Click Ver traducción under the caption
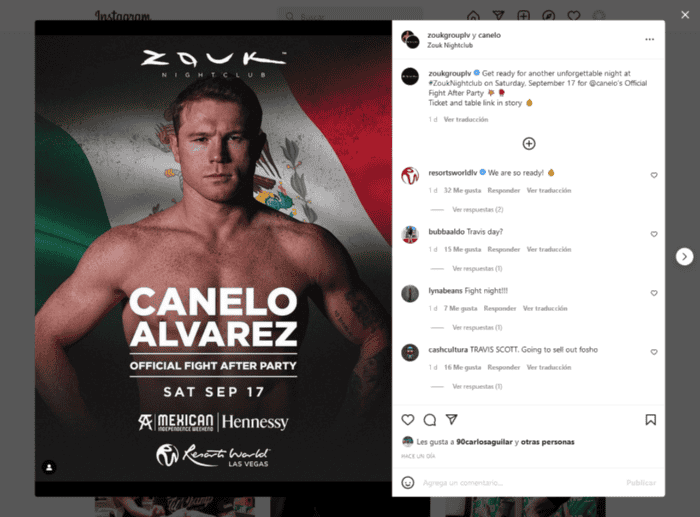This screenshot has height=517, width=700. pyautogui.click(x=466, y=119)
